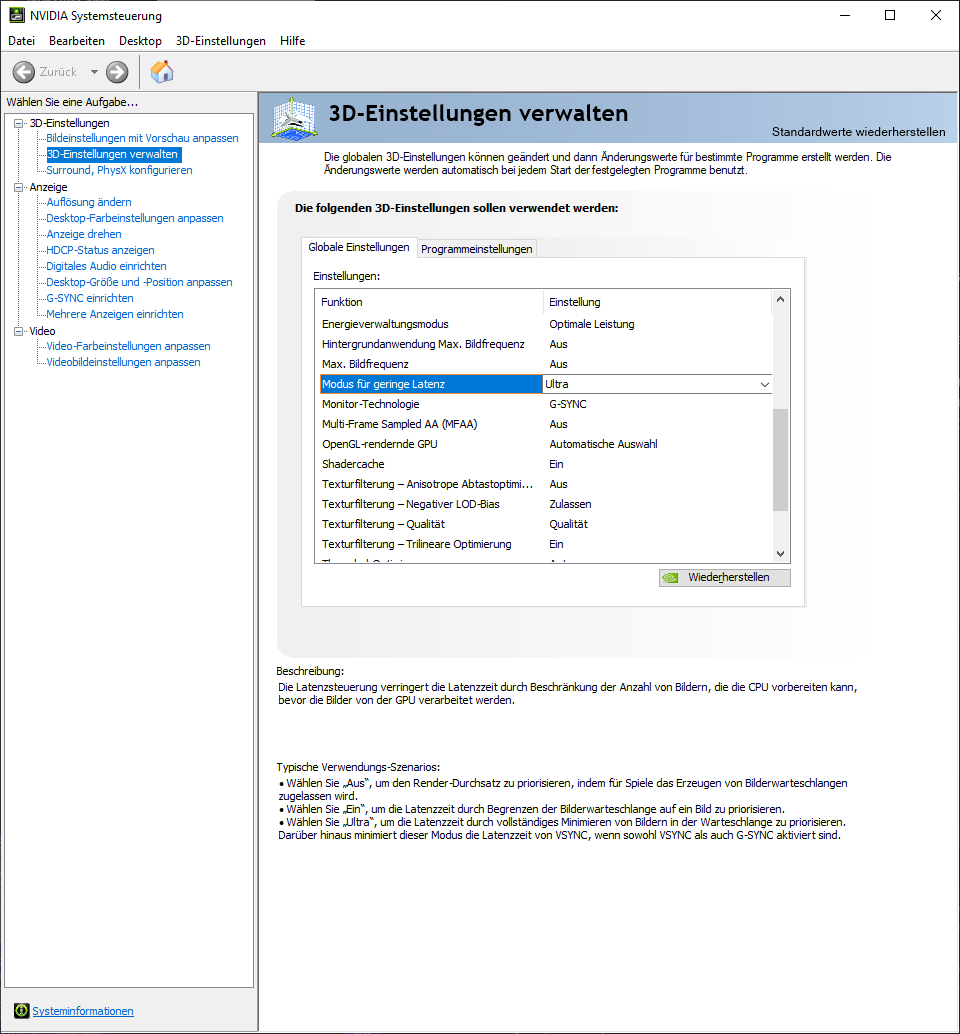Click the 3D-Einstellungen verwalten header icon

pyautogui.click(x=294, y=118)
